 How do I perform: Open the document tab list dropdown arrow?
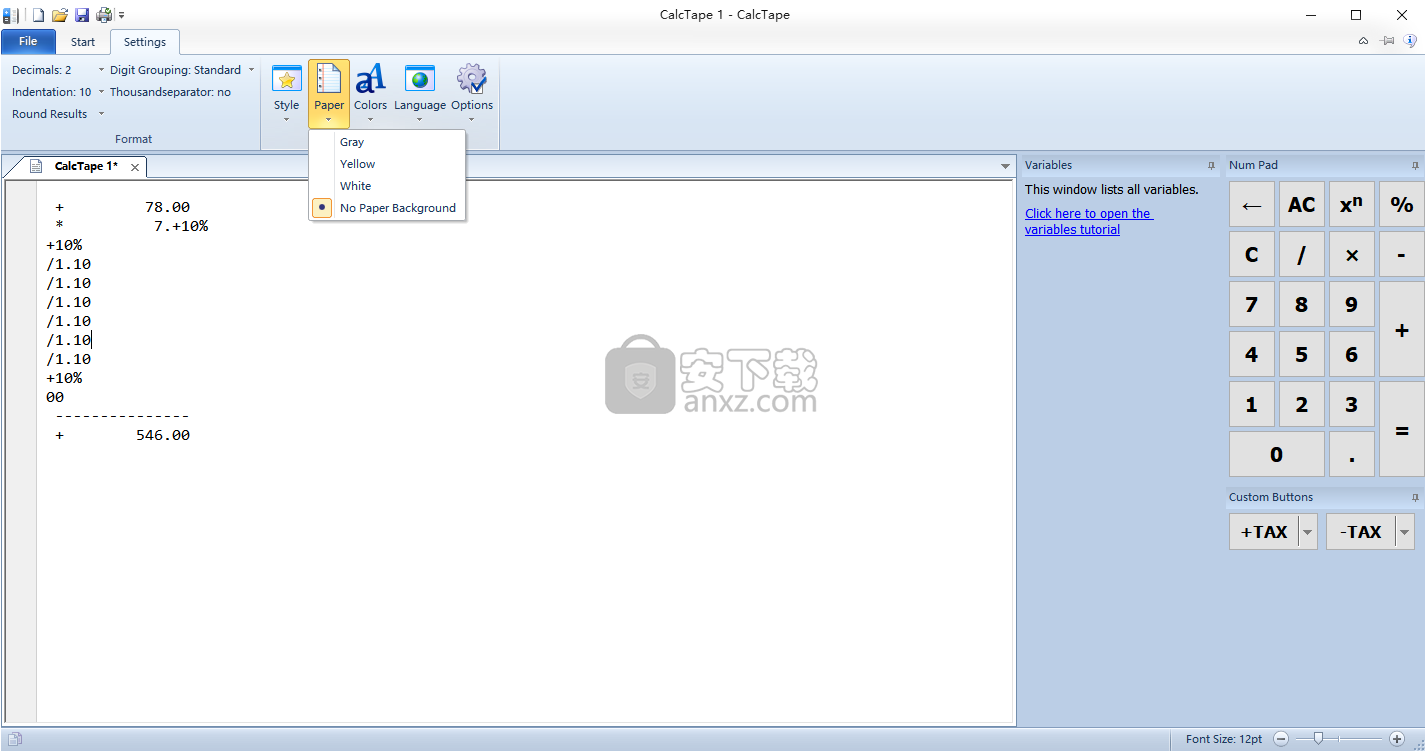pos(1005,167)
